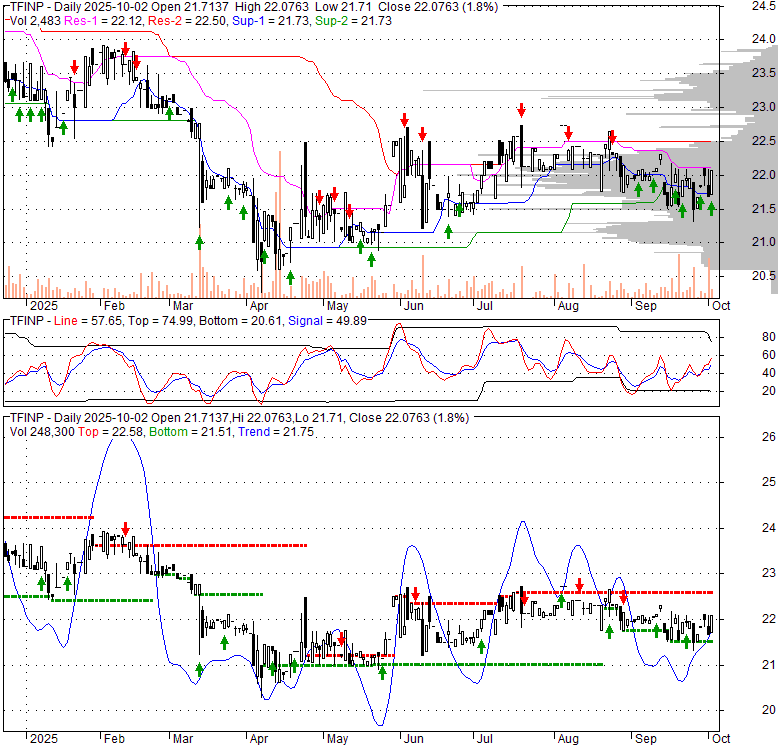
Task: Click the top chart's '2025' date axis label
Action: tap(44, 306)
